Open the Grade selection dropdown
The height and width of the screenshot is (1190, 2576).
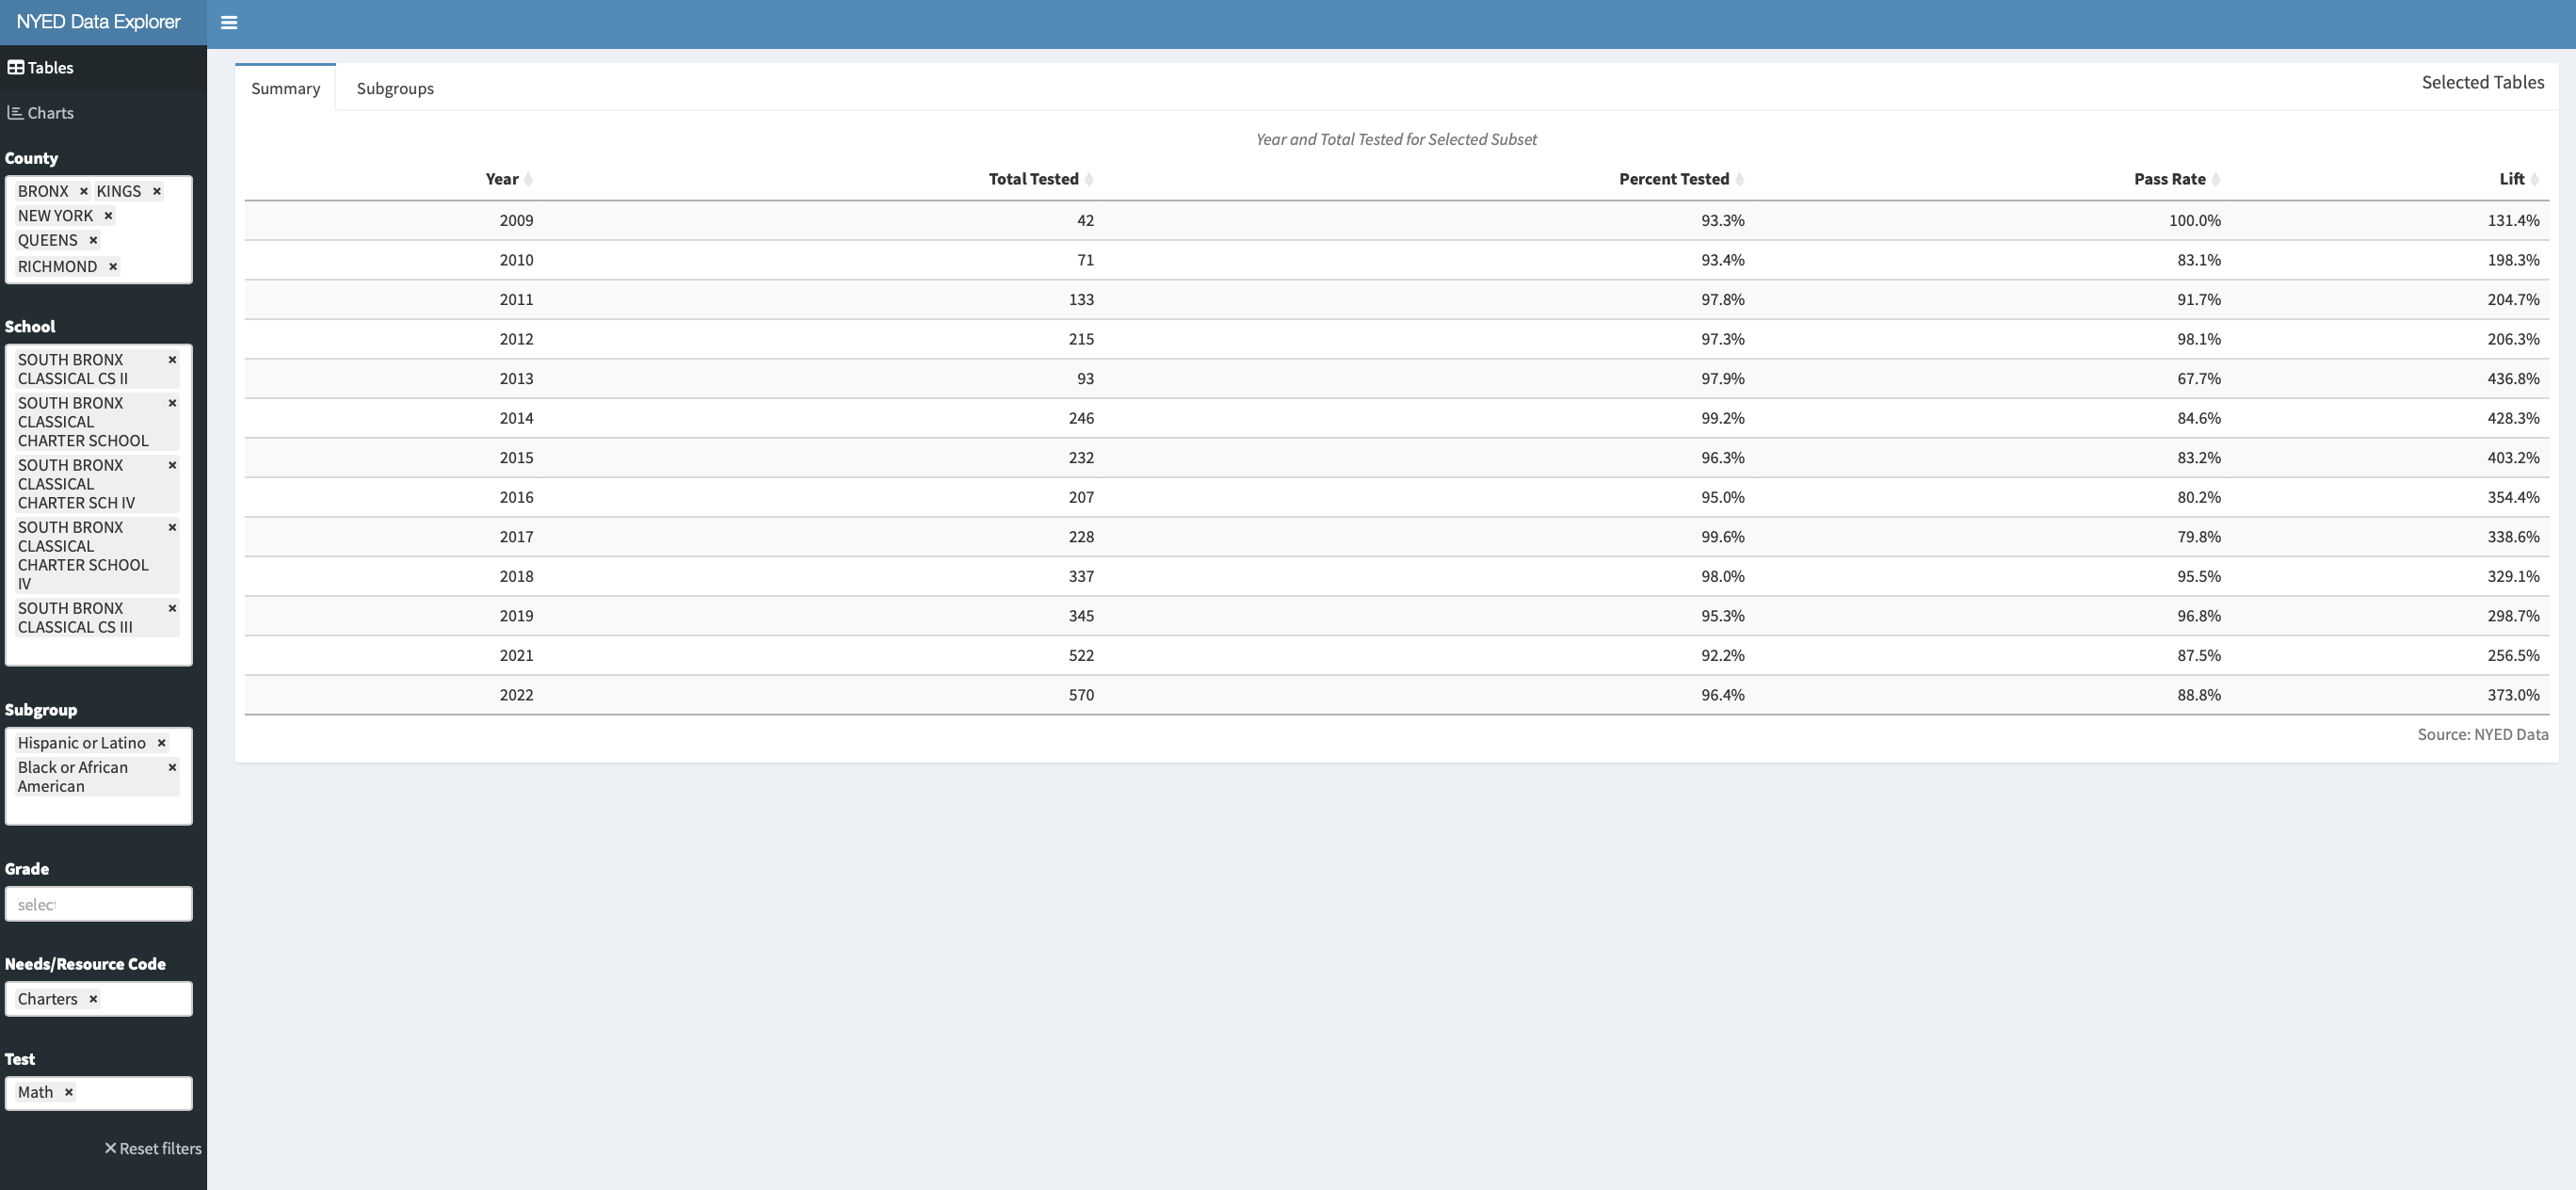pyautogui.click(x=98, y=903)
